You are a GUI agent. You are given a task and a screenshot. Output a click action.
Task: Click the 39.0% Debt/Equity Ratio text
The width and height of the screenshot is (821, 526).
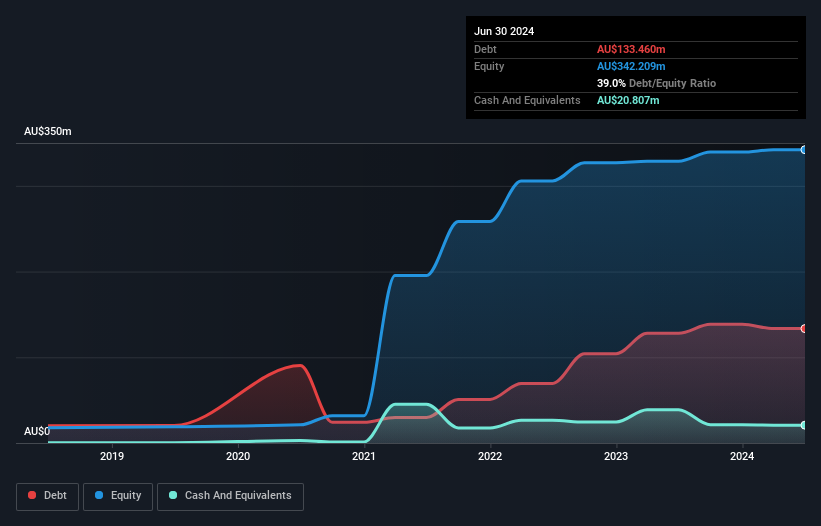[656, 83]
